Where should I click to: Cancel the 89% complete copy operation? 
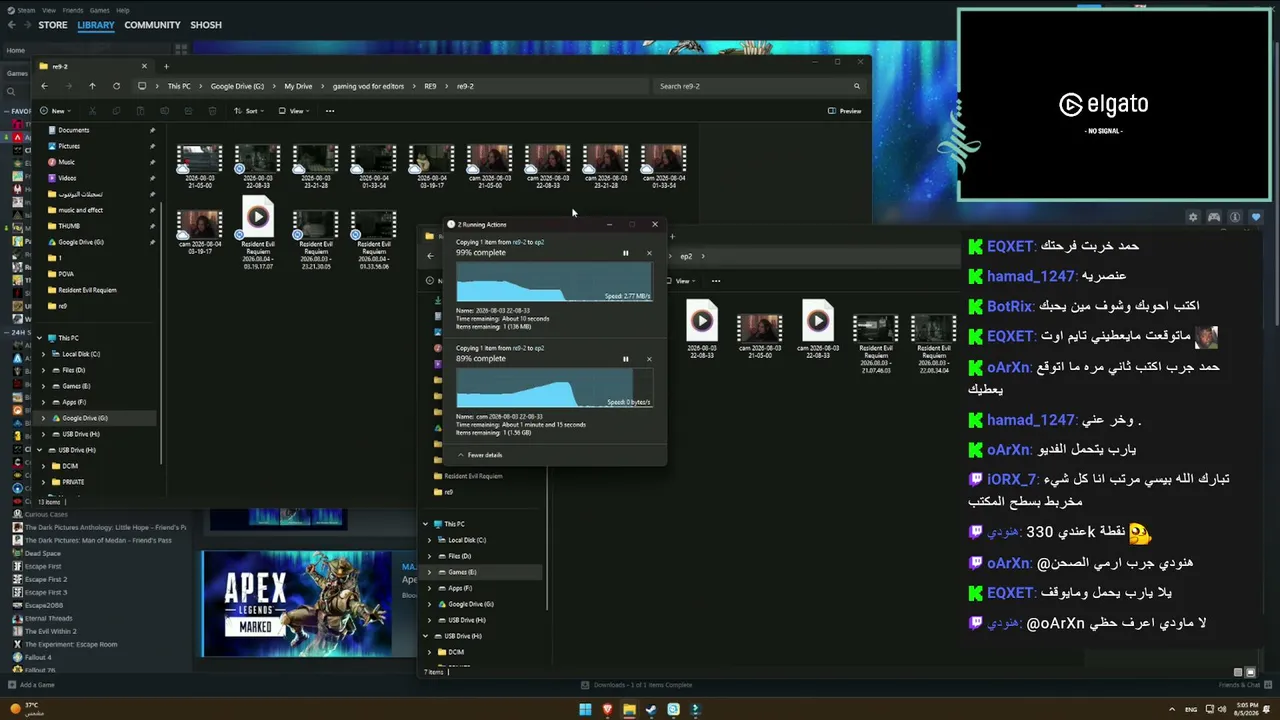[649, 359]
